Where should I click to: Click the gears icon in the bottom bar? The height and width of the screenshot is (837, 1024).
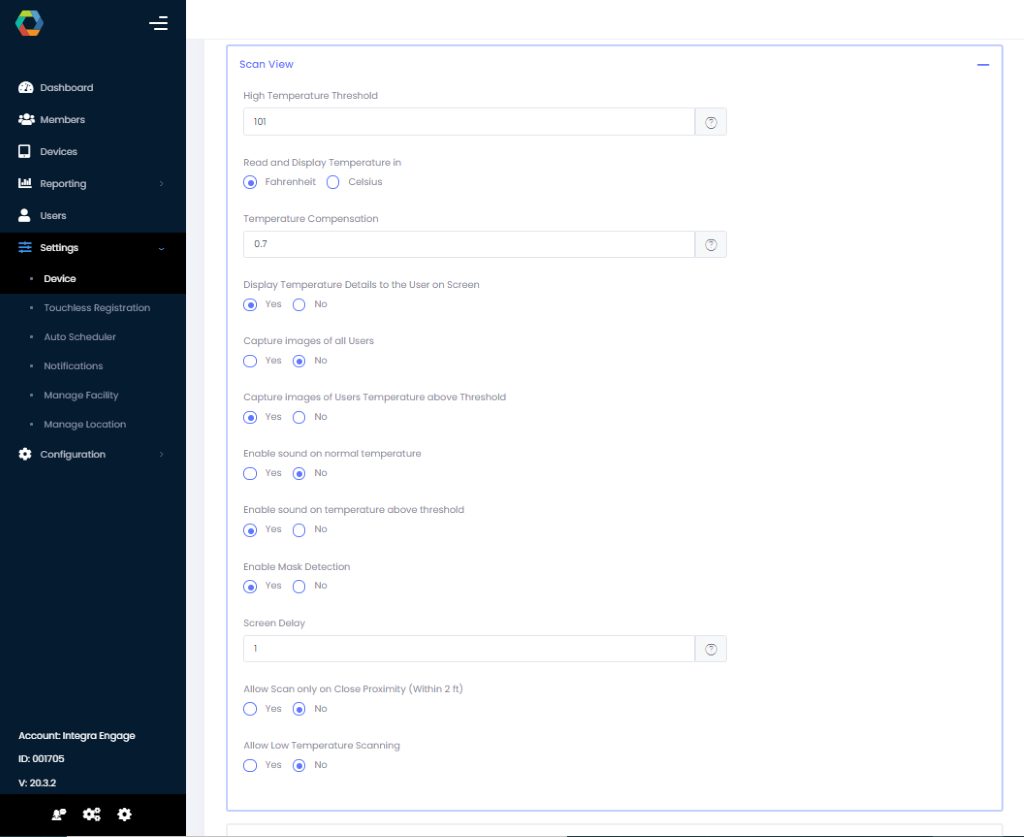91,814
